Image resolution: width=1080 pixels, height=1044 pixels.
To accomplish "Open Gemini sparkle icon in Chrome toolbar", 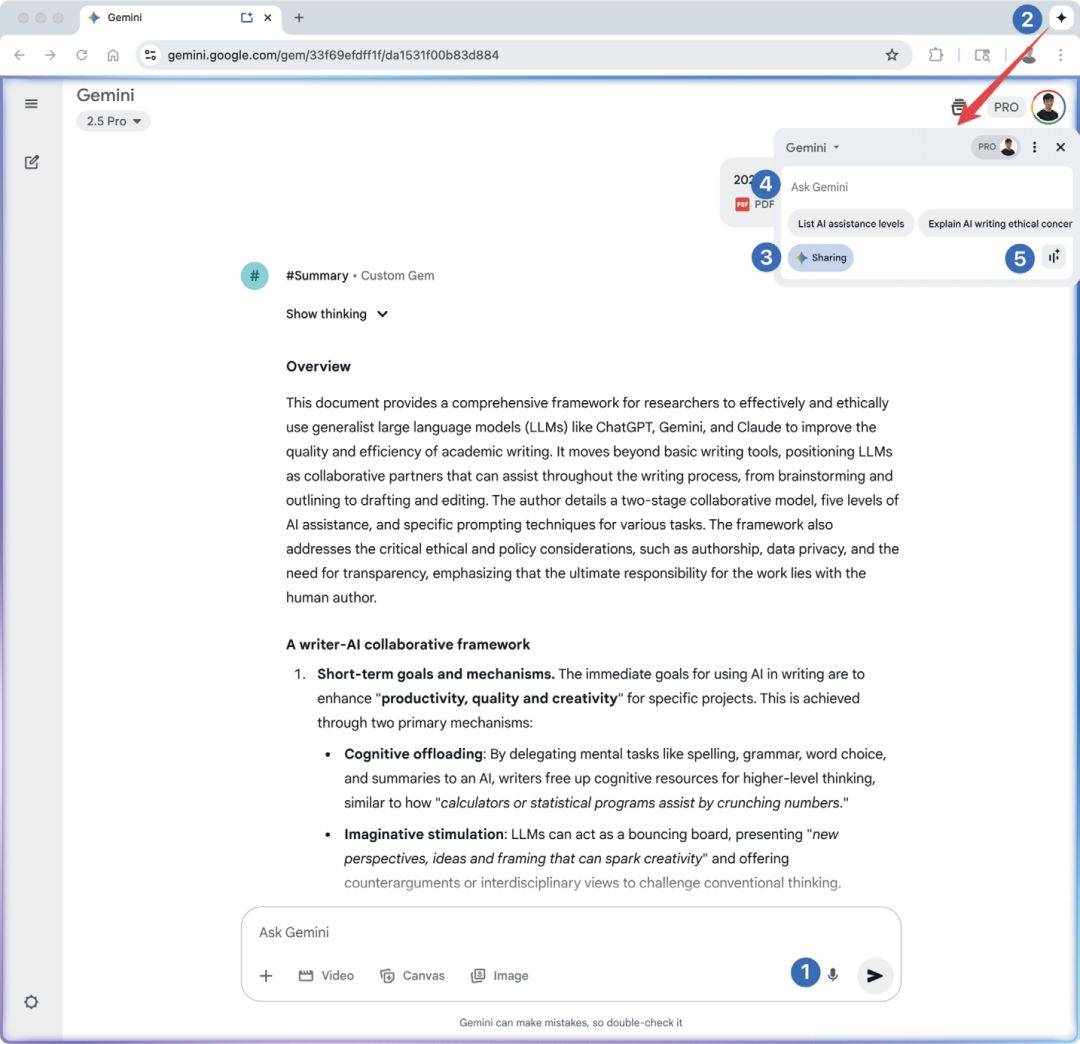I will (1061, 18).
